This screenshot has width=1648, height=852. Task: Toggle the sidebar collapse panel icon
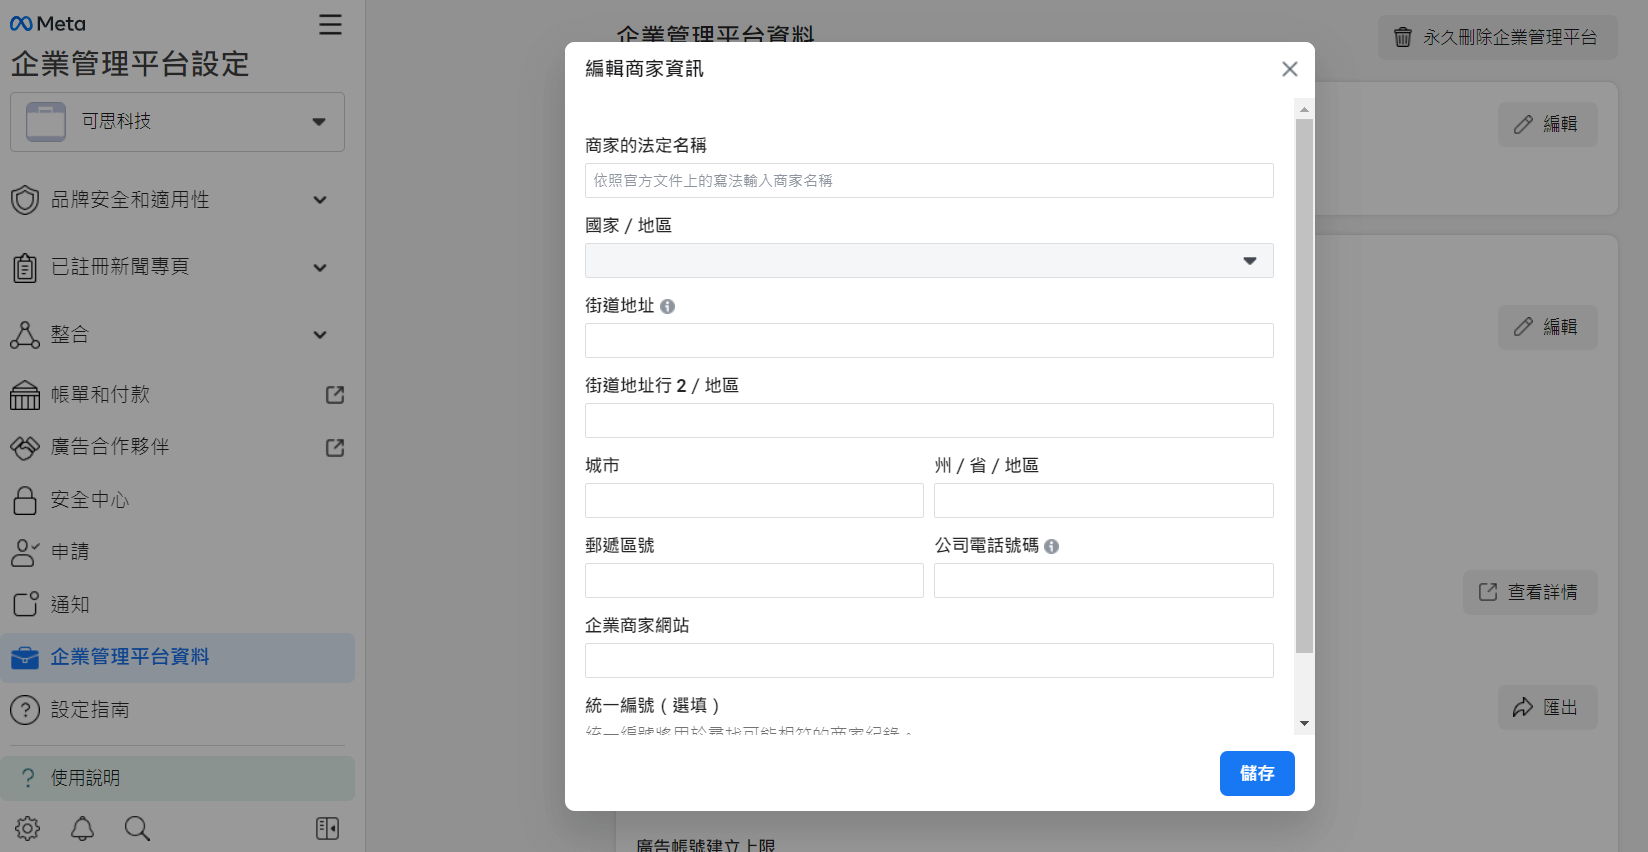click(x=327, y=828)
